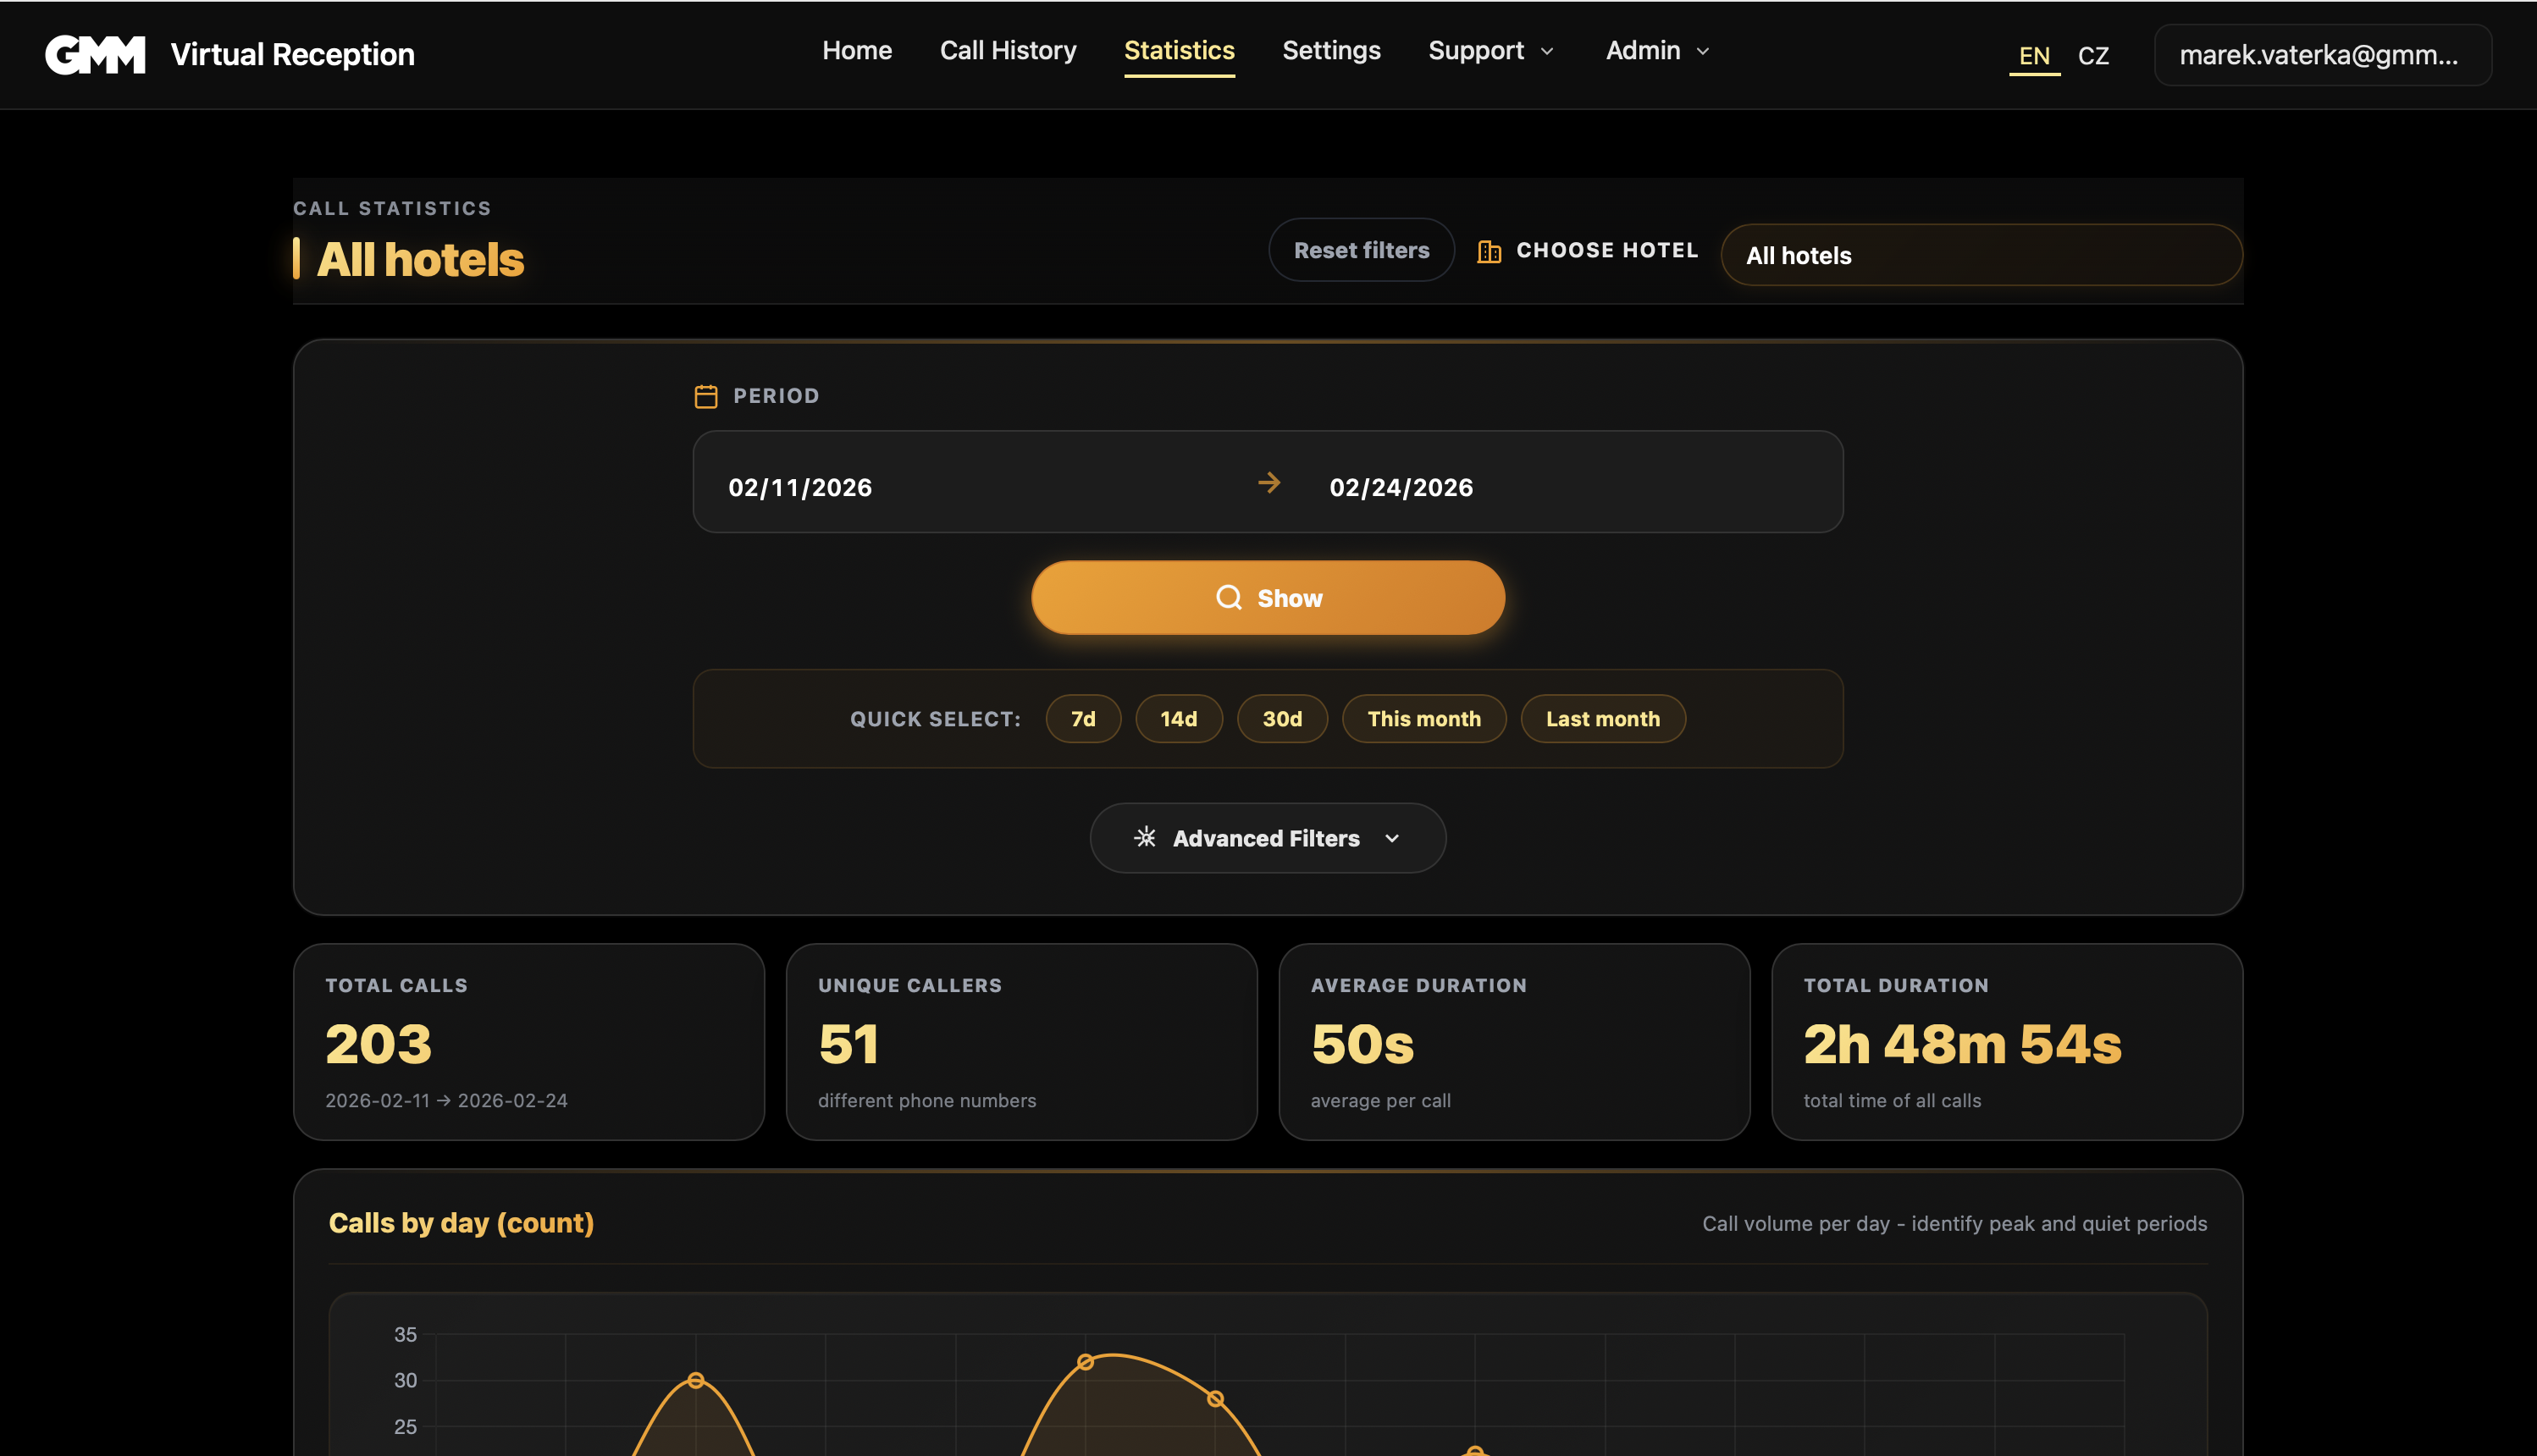Click the start date 02/11/2026 field

tap(800, 487)
